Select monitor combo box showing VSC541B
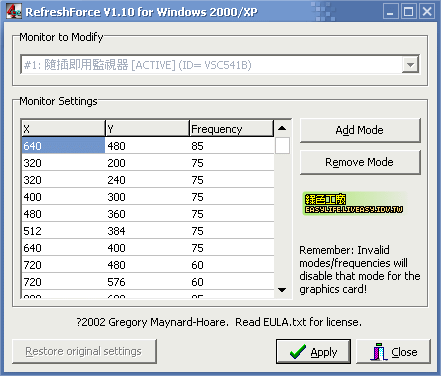Image resolution: width=441 pixels, height=376 pixels. (220, 65)
